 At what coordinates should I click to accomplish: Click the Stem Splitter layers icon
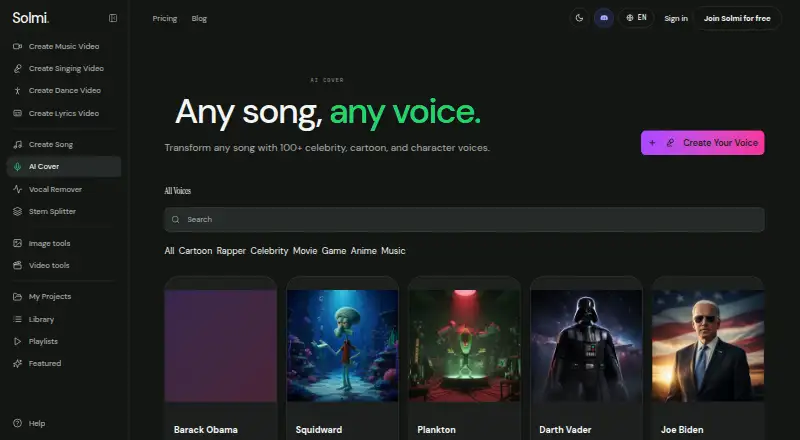pyautogui.click(x=17, y=211)
